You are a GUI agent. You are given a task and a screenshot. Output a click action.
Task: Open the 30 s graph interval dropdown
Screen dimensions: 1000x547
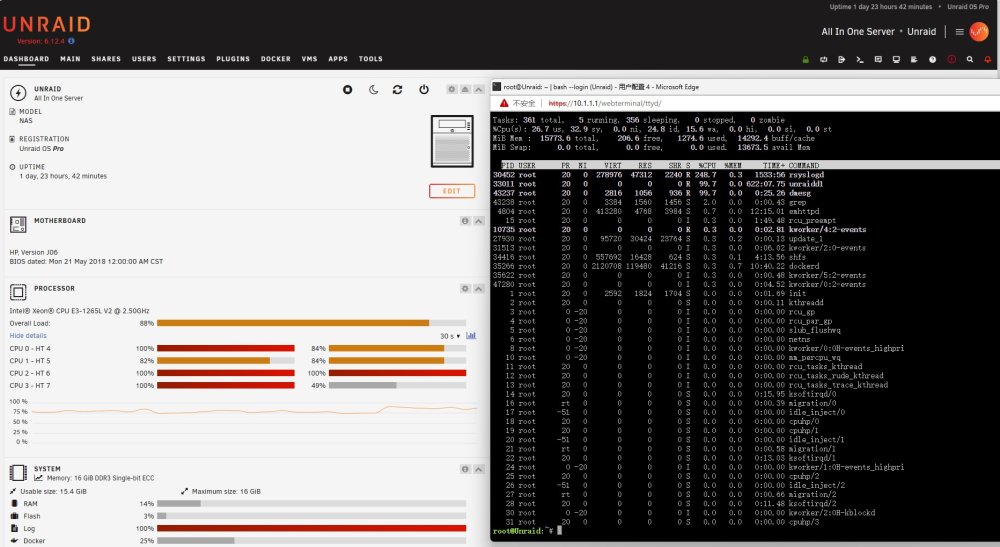point(450,336)
